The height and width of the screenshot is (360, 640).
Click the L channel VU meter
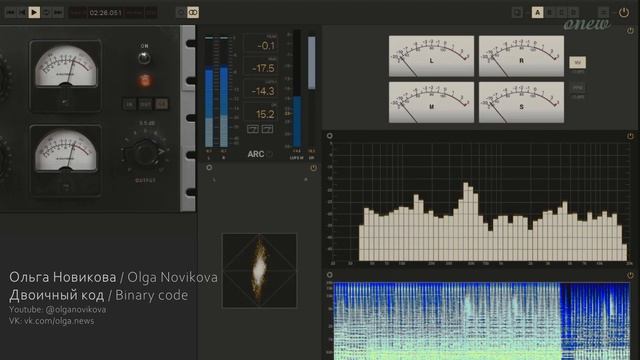coord(431,56)
